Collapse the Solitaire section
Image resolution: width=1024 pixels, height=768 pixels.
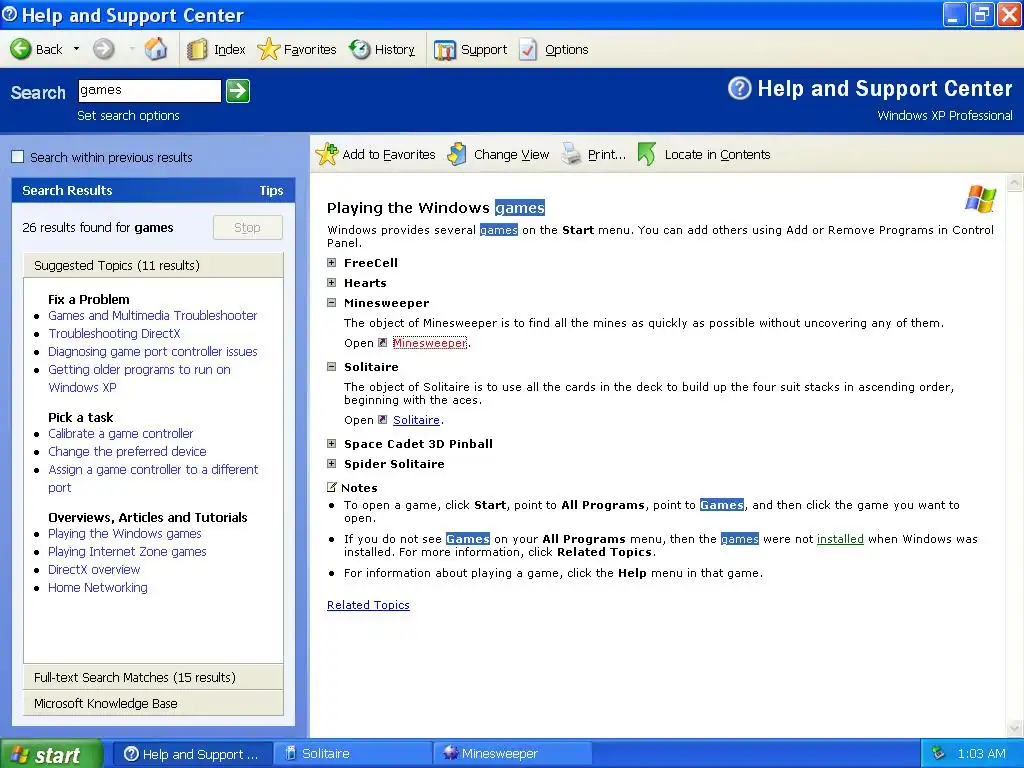332,367
